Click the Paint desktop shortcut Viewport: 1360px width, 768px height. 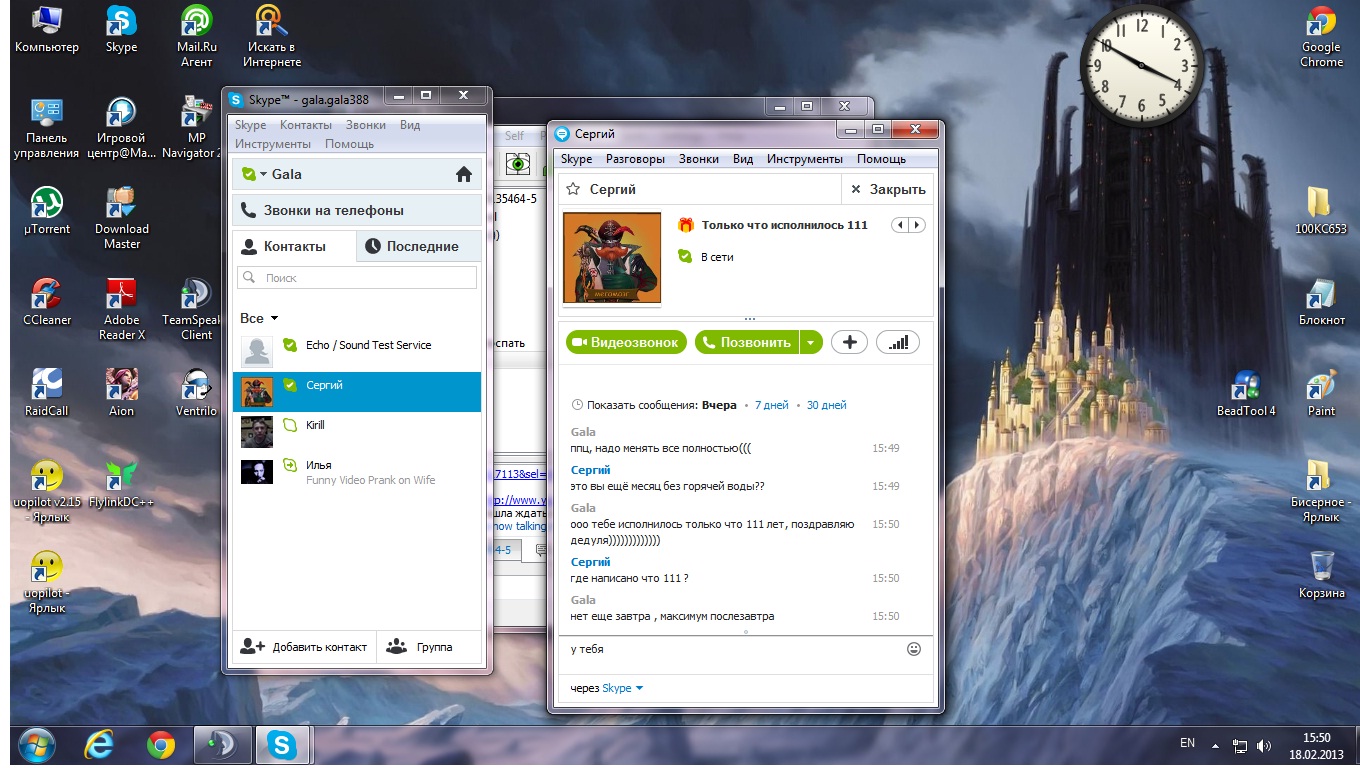(1321, 394)
